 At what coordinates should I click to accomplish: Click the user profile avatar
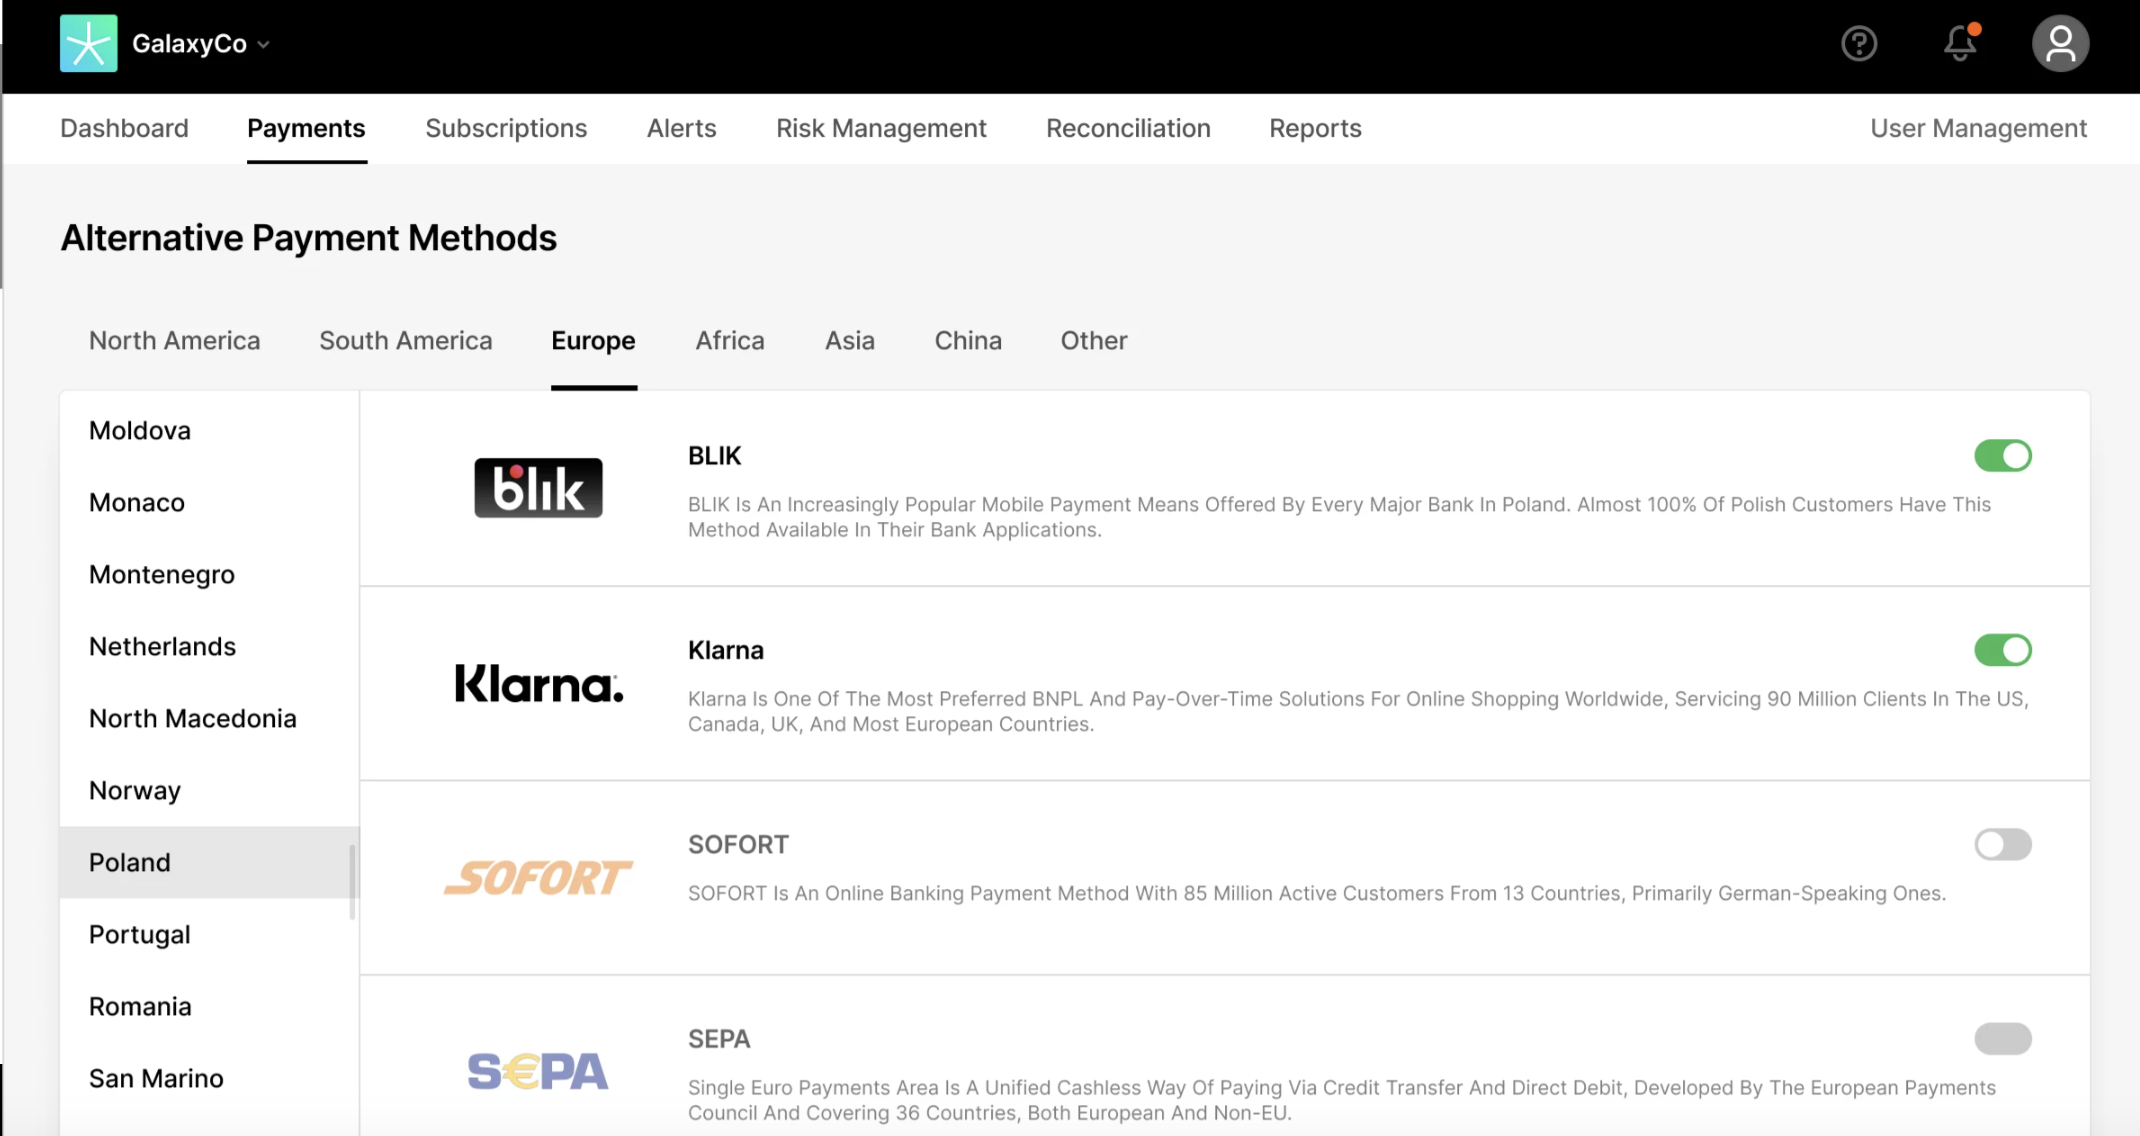(2060, 44)
